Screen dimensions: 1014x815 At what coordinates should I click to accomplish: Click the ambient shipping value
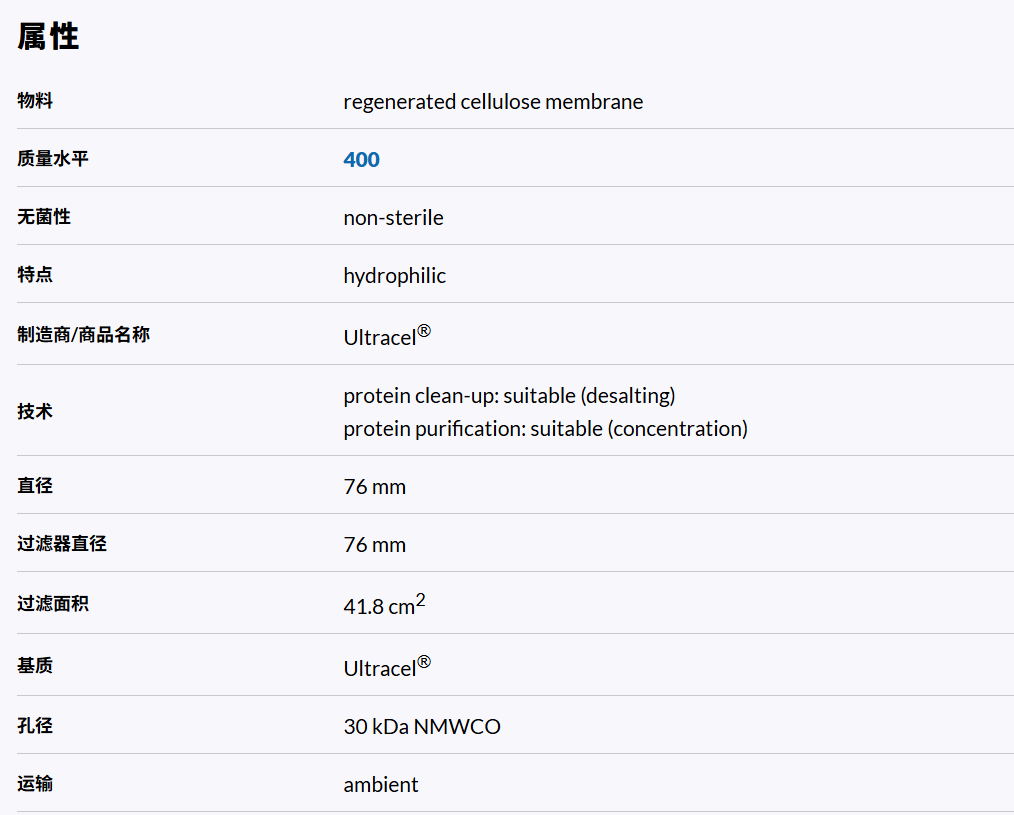click(380, 785)
